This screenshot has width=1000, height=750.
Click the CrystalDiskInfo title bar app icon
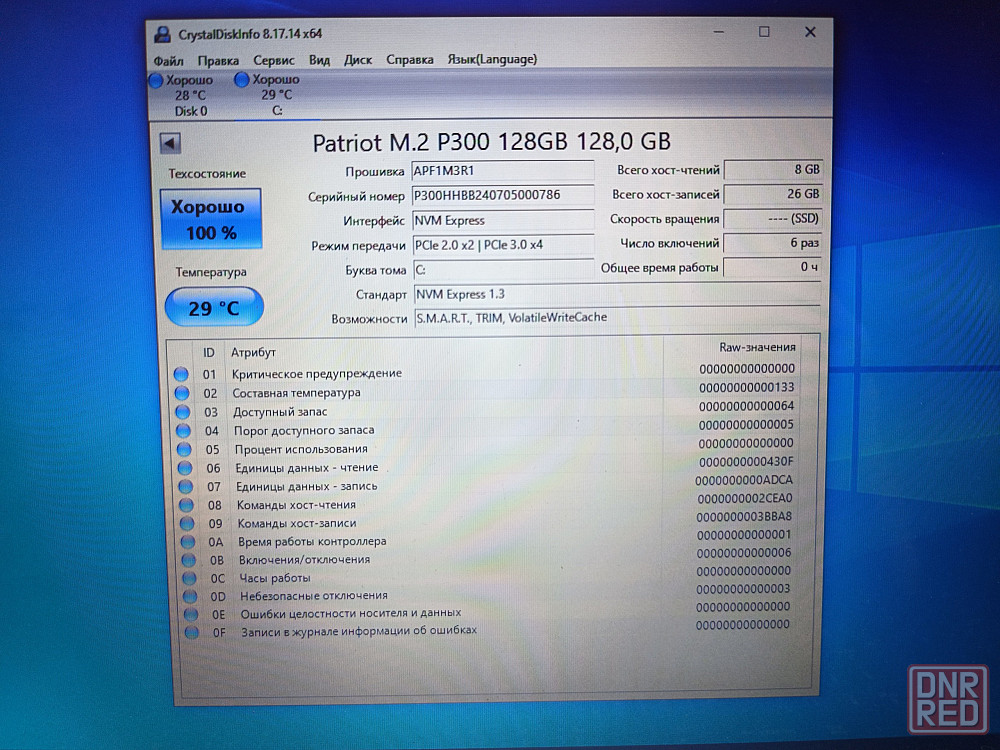click(x=163, y=34)
